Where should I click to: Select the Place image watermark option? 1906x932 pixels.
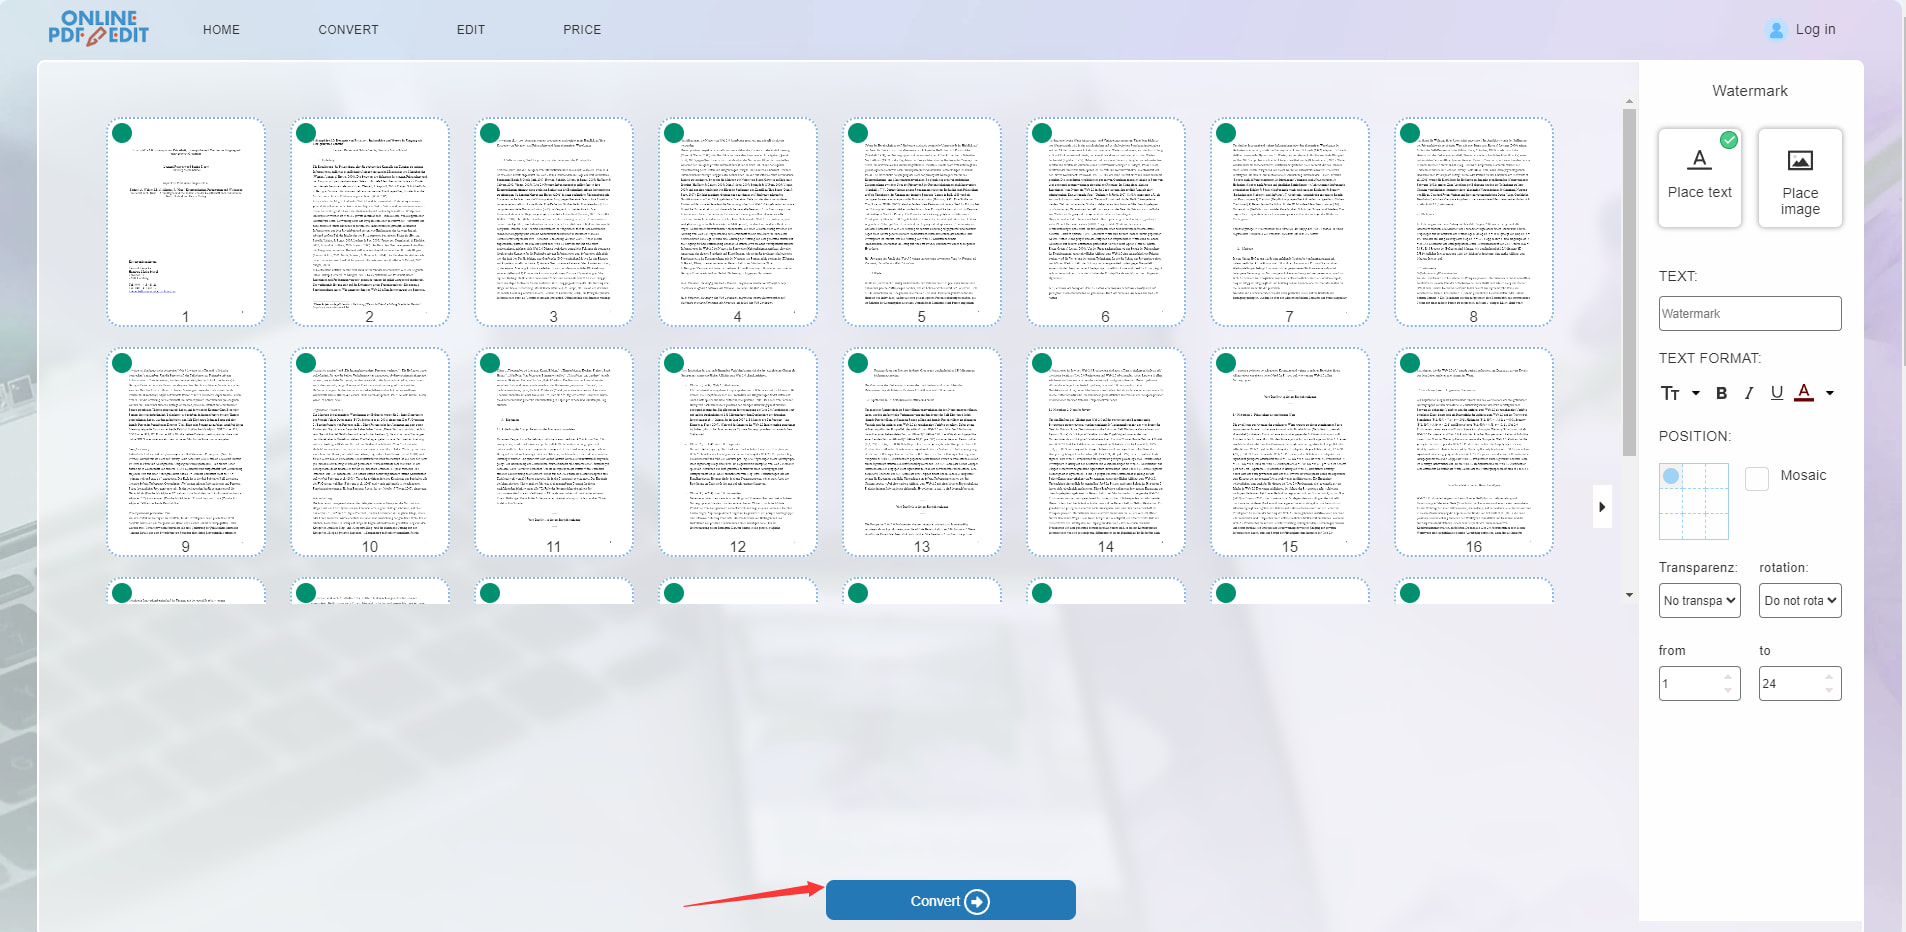pos(1799,177)
